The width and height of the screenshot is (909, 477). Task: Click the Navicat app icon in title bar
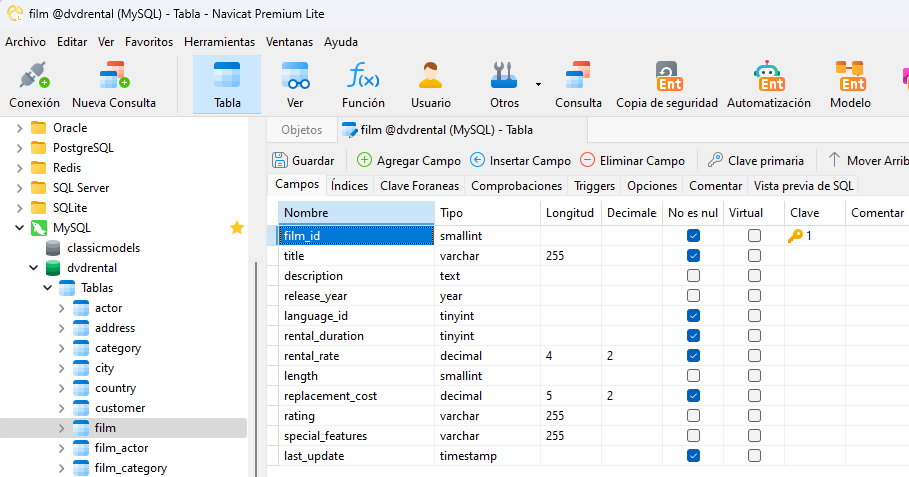pyautogui.click(x=14, y=13)
